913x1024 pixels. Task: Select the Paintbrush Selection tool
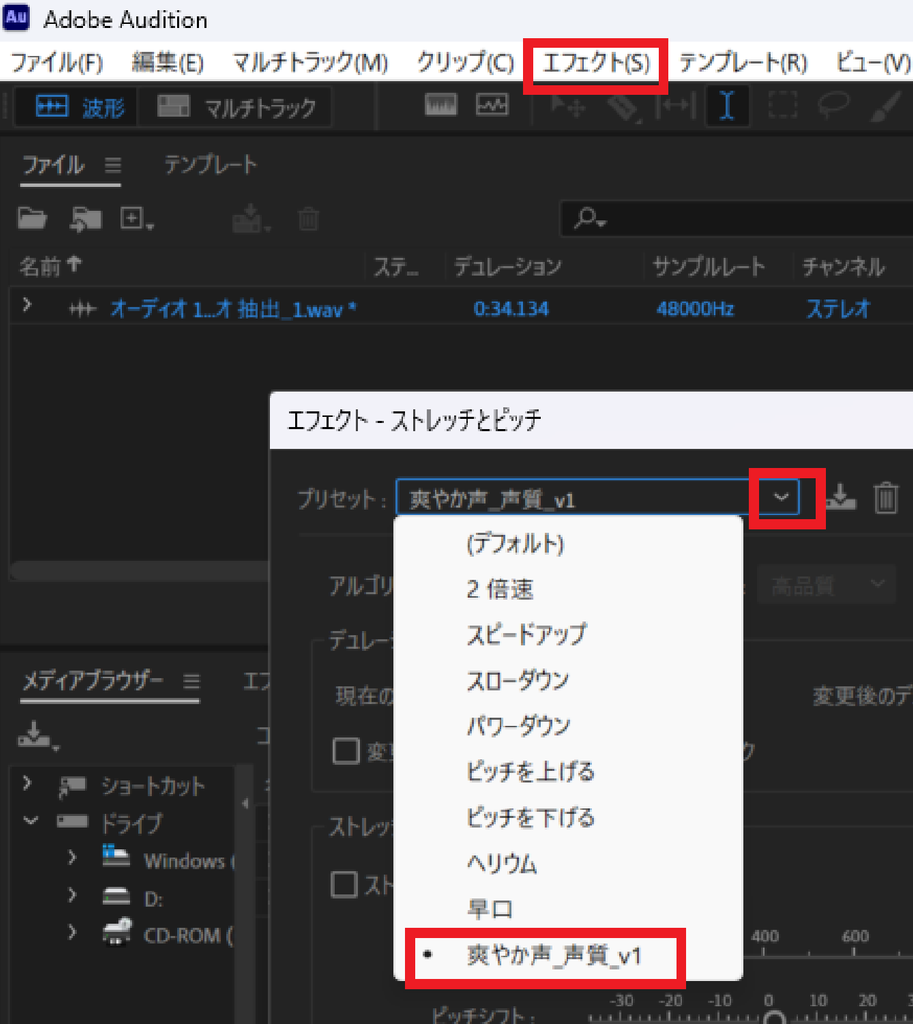886,106
